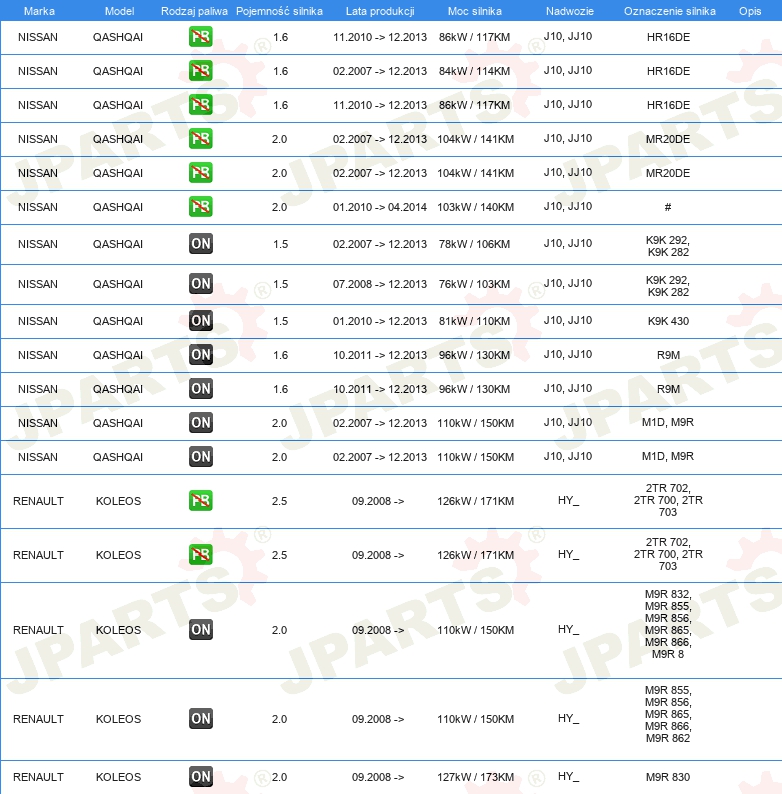Click capacity 1.6 in the 84kW / 114KM row

[x=281, y=71]
